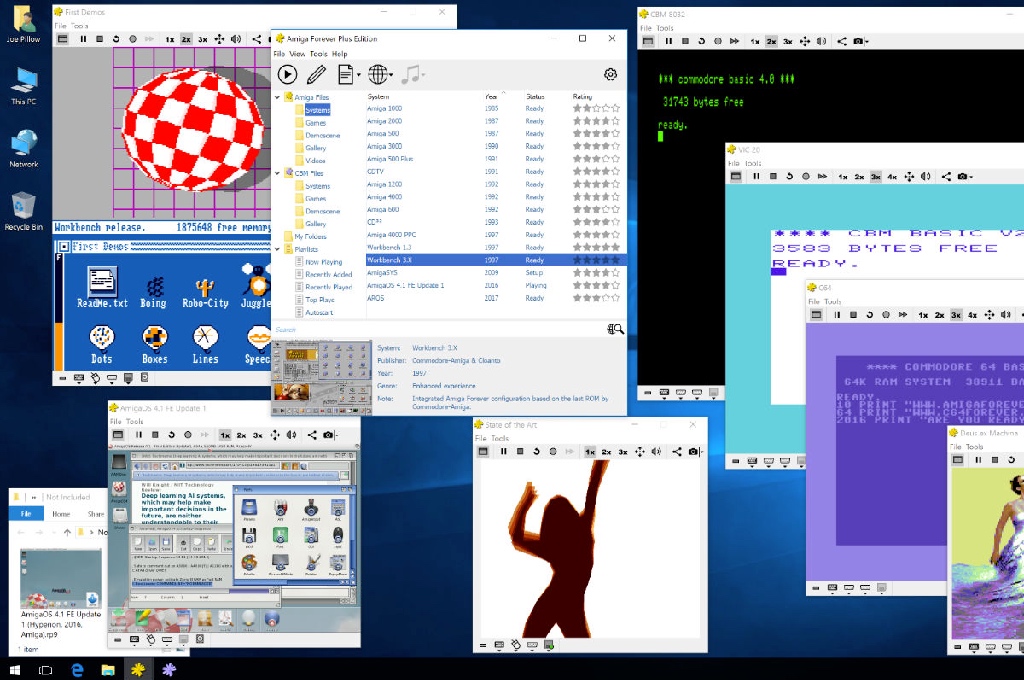Open Amiga Forever settings via the gear icon
This screenshot has width=1024, height=680.
(610, 74)
